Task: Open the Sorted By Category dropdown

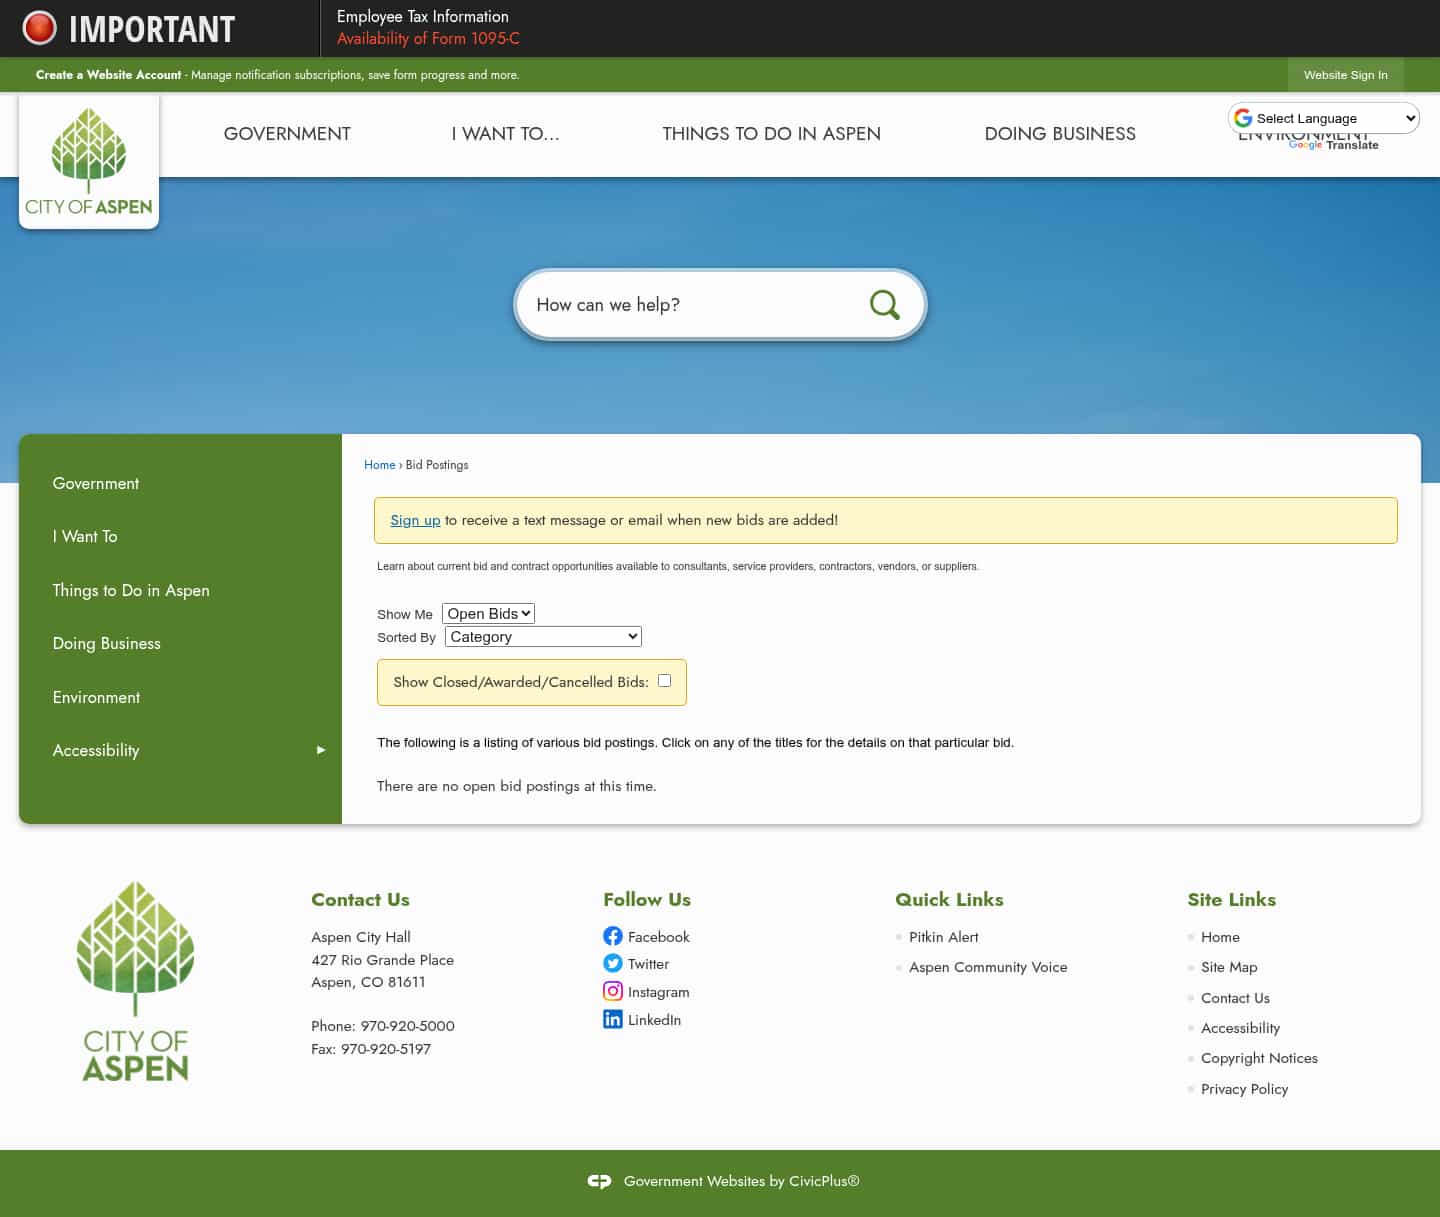Action: 542,636
